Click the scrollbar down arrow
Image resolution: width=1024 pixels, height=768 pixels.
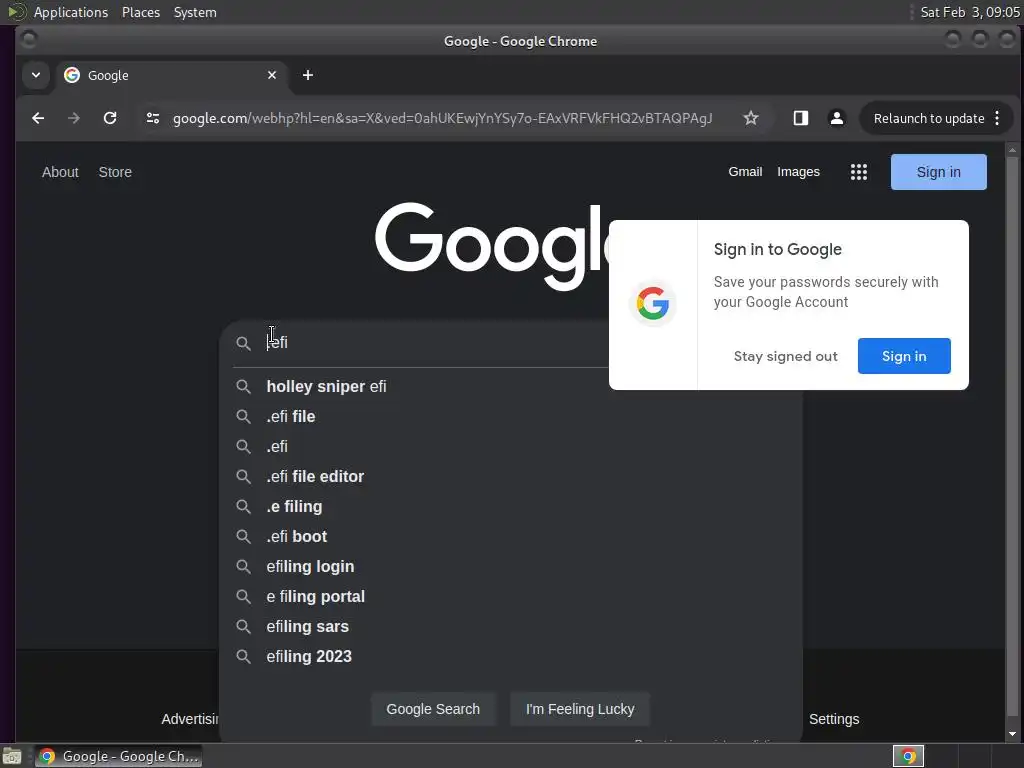(x=1012, y=734)
